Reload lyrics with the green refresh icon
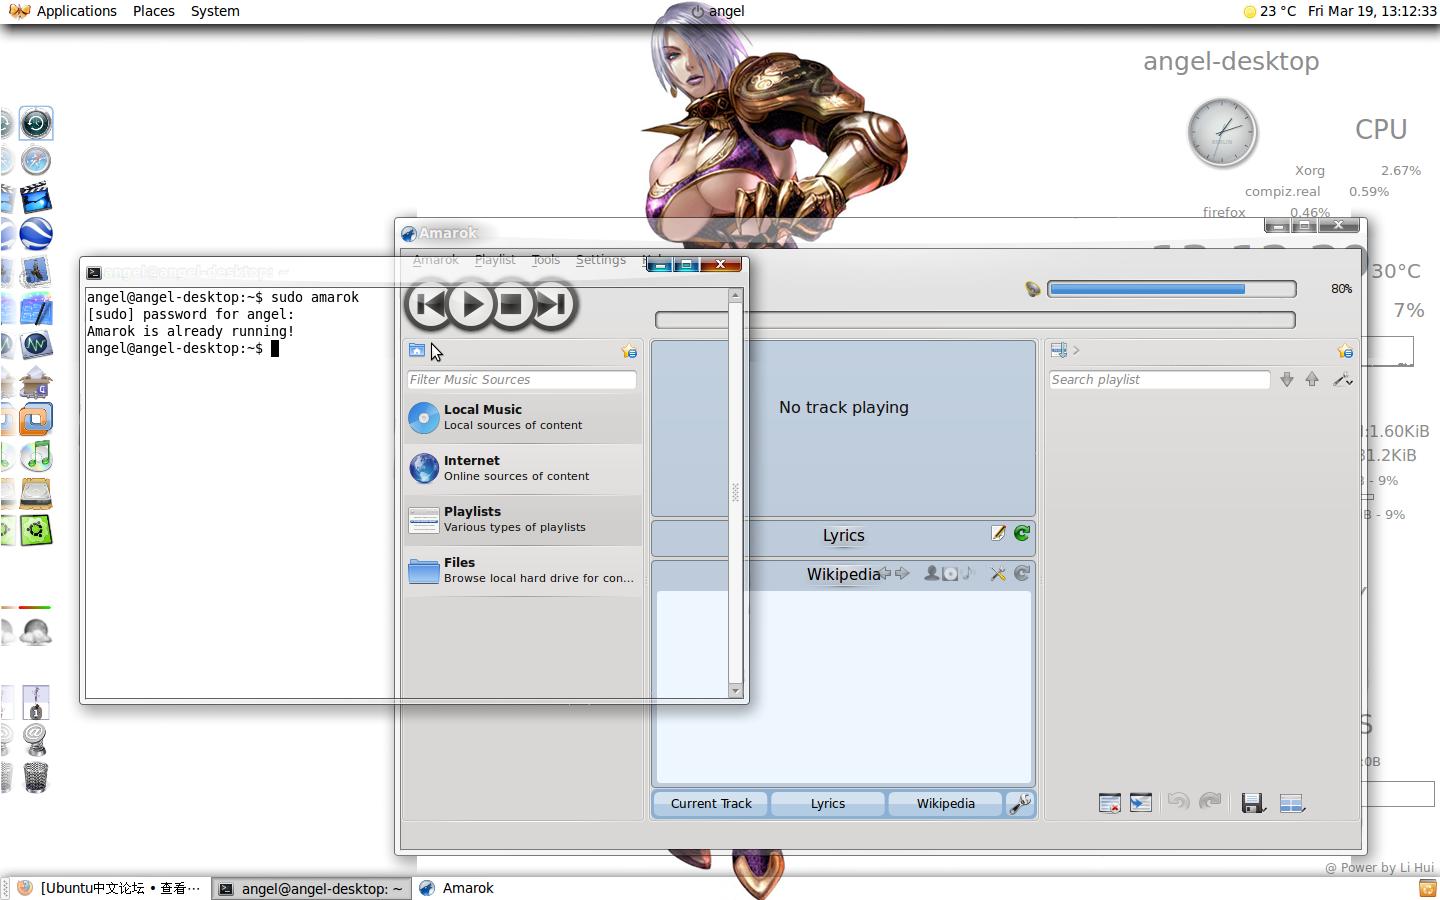Screen dimensions: 1440x900 [1022, 534]
